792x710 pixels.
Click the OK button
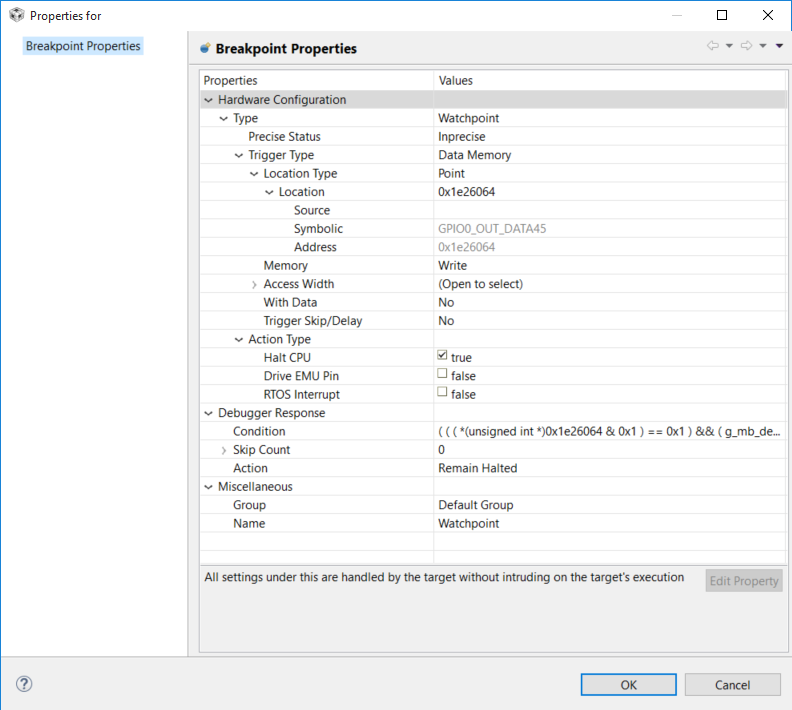point(628,685)
